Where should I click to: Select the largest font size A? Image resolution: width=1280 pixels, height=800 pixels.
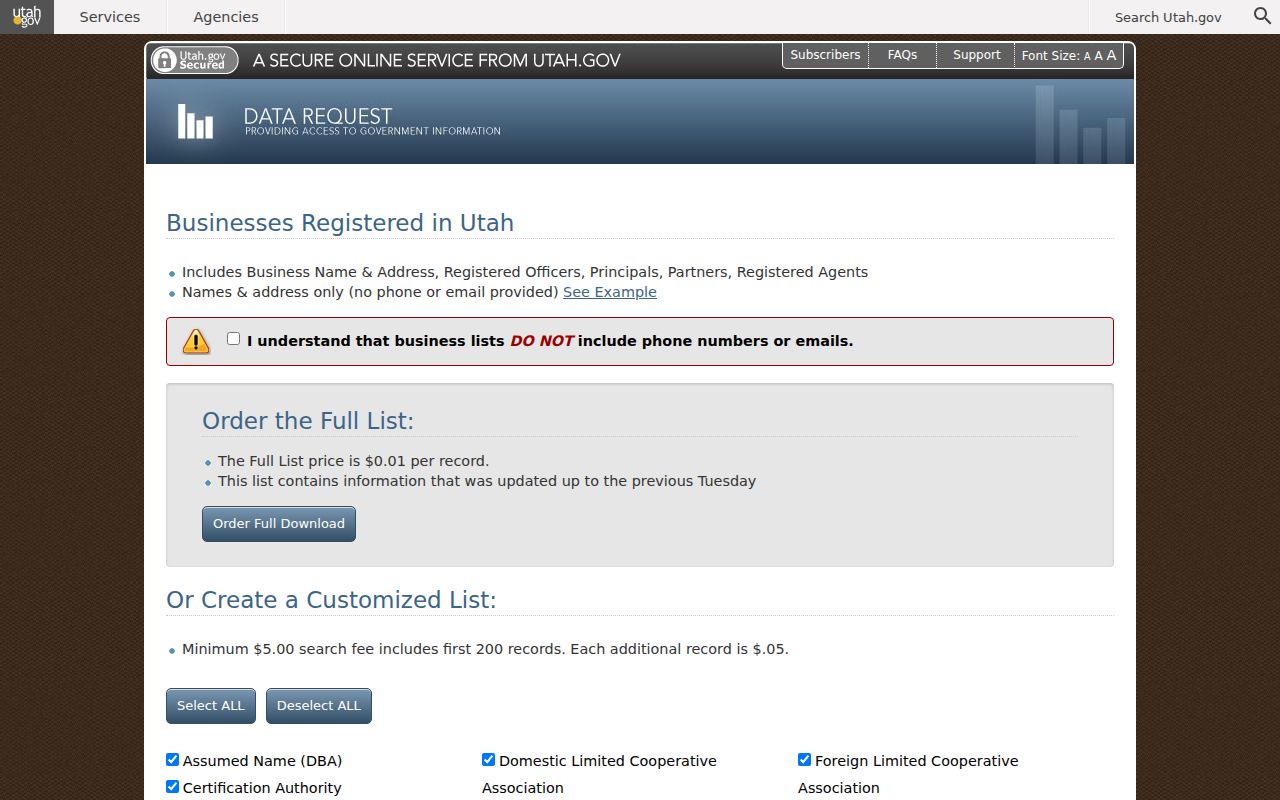click(1111, 55)
